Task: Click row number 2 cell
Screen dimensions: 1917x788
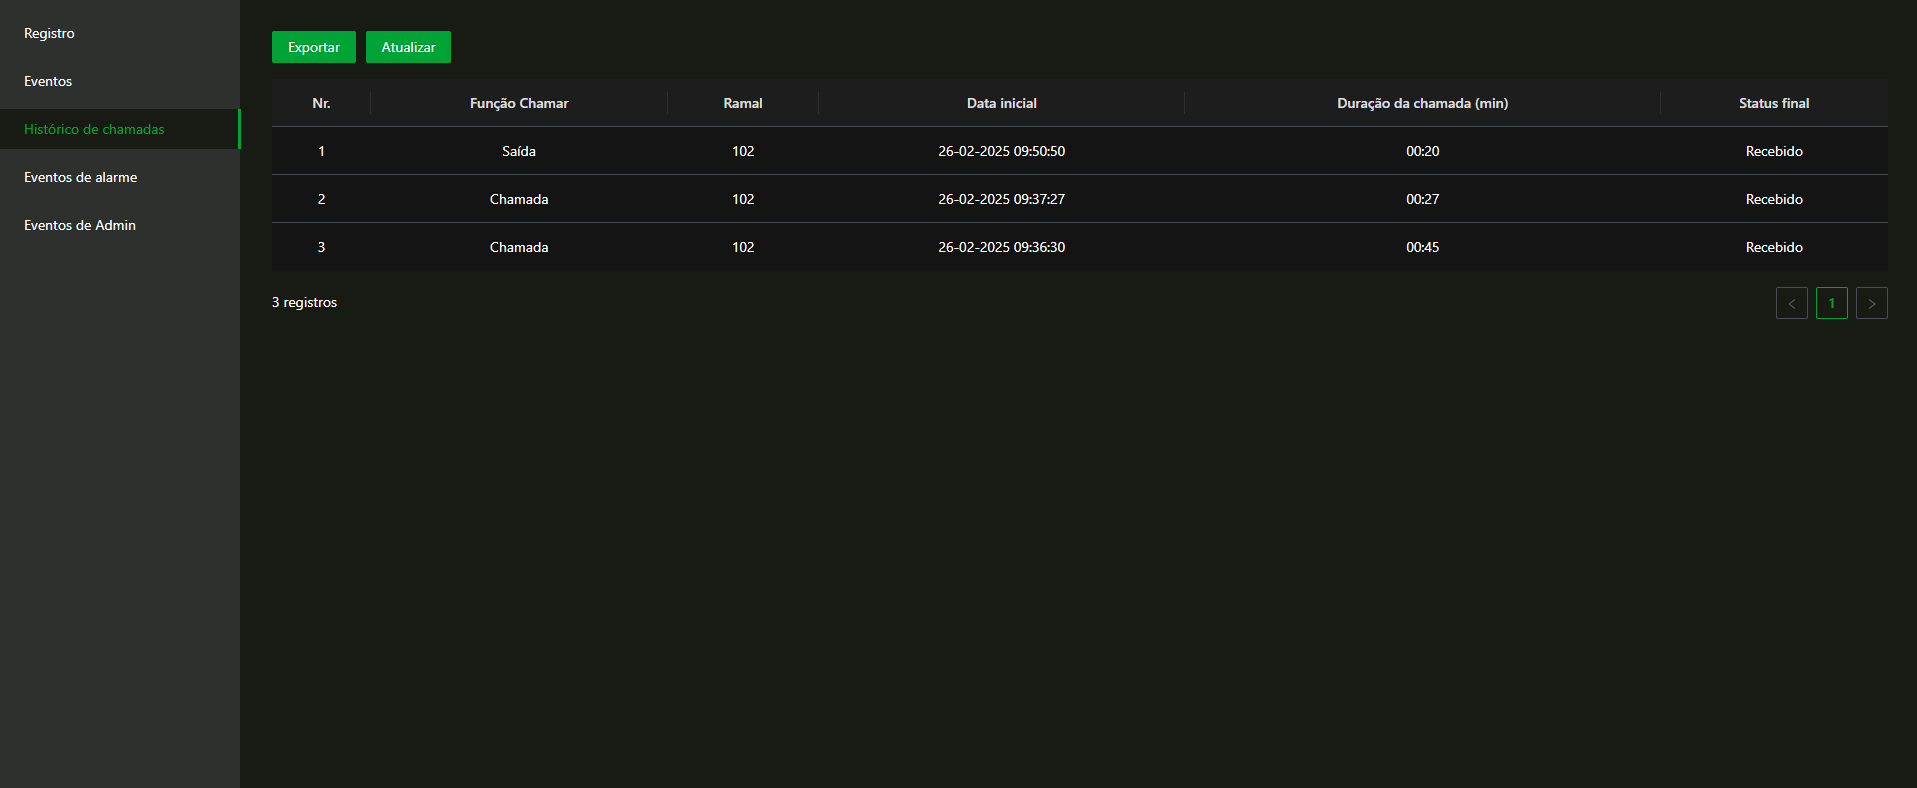Action: pyautogui.click(x=321, y=199)
